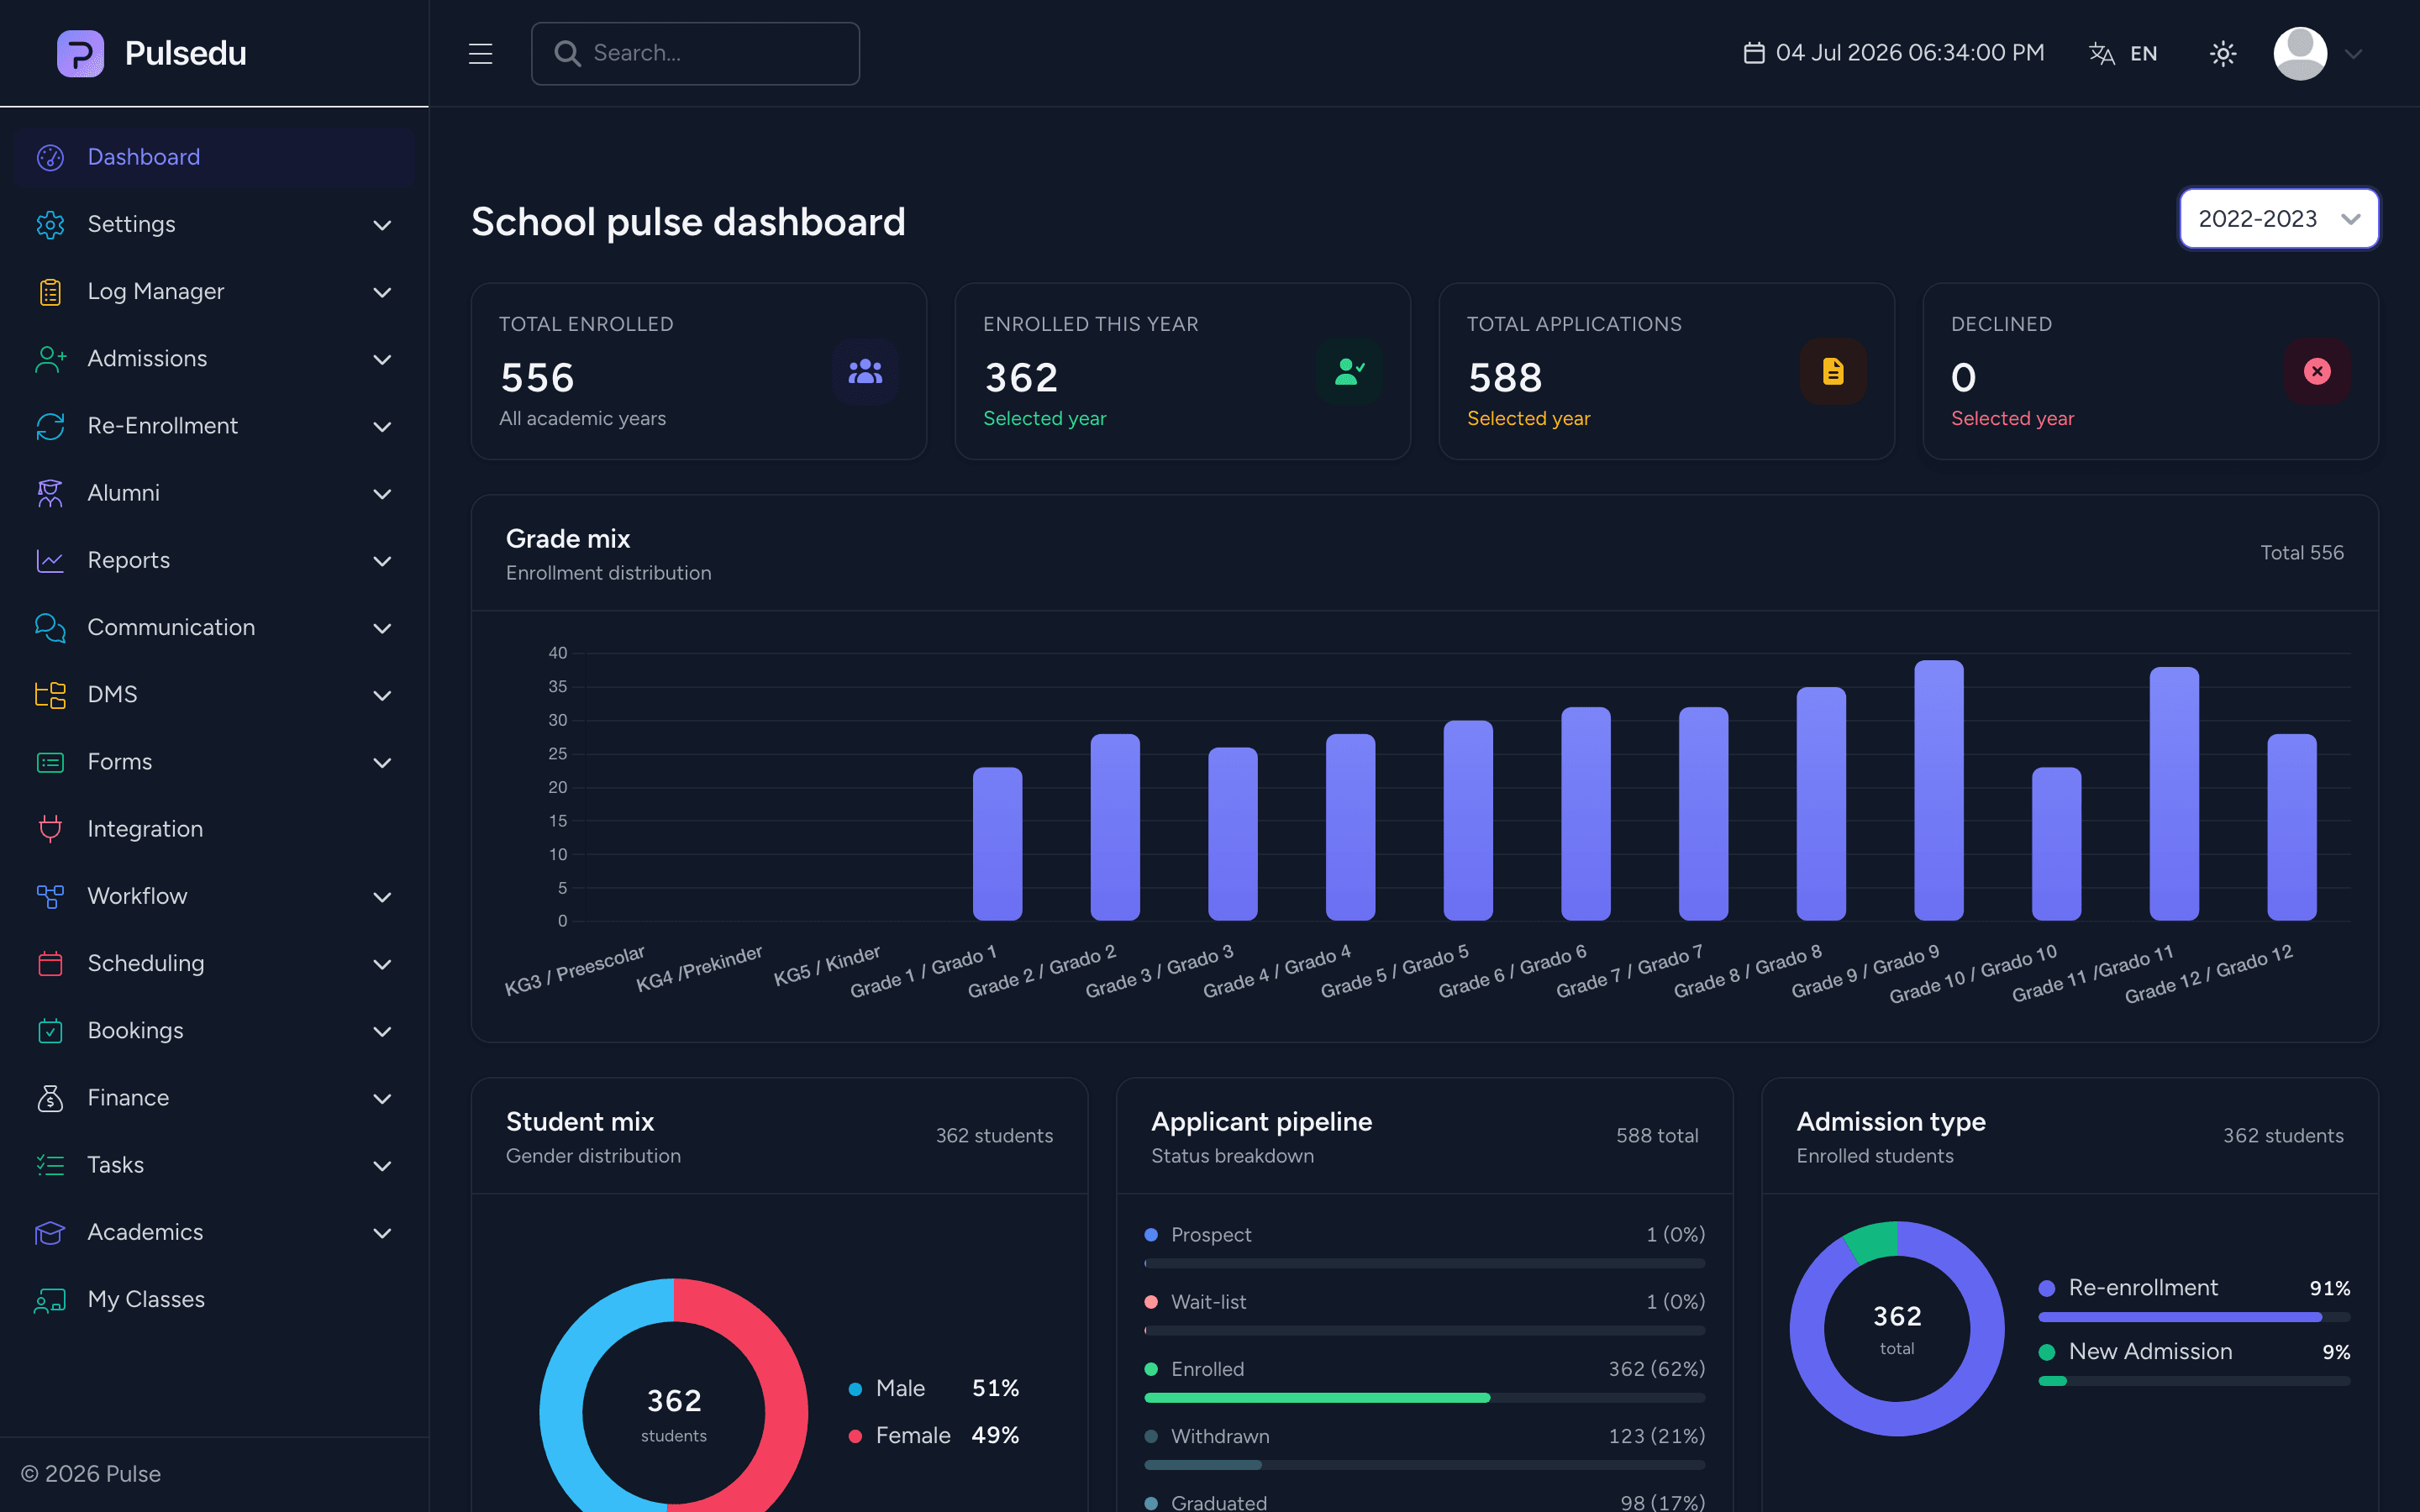Open the Dashboard menu item
This screenshot has width=2420, height=1512.
(214, 157)
